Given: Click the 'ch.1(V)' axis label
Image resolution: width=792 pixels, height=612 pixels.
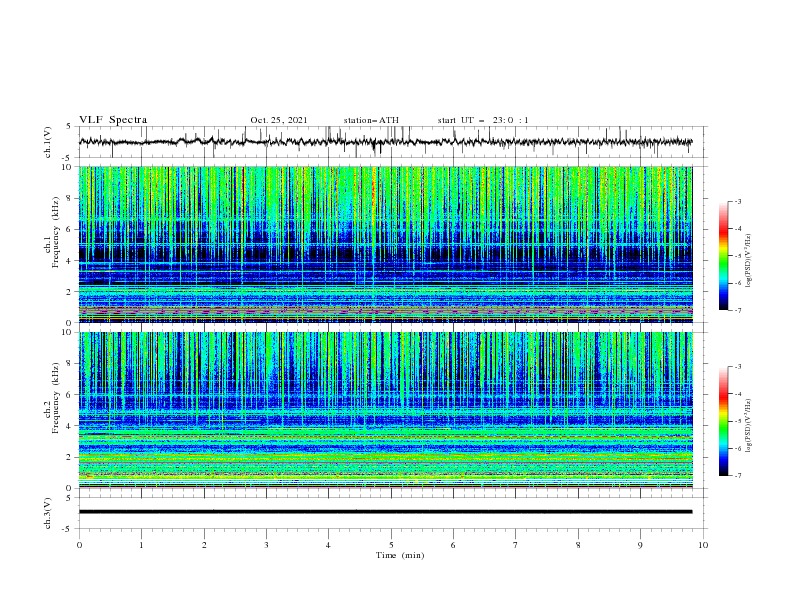Looking at the screenshot, I should 48,142.
